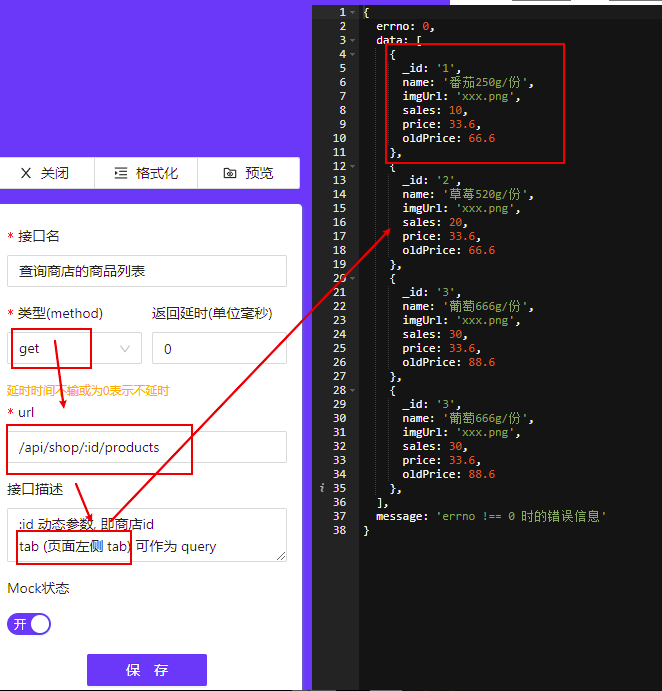662x691 pixels.
Task: Click the url input with /api/shop/:id/products
Action: point(147,447)
